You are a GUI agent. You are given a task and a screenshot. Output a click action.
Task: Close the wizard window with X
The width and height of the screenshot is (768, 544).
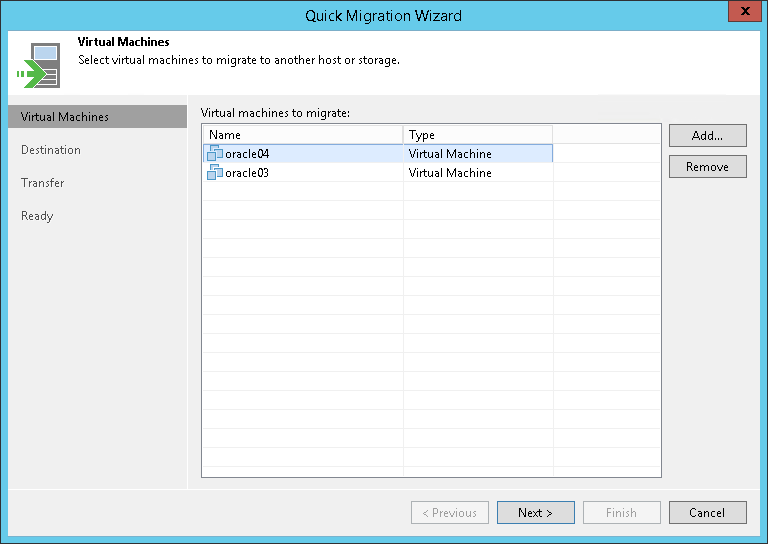point(744,11)
